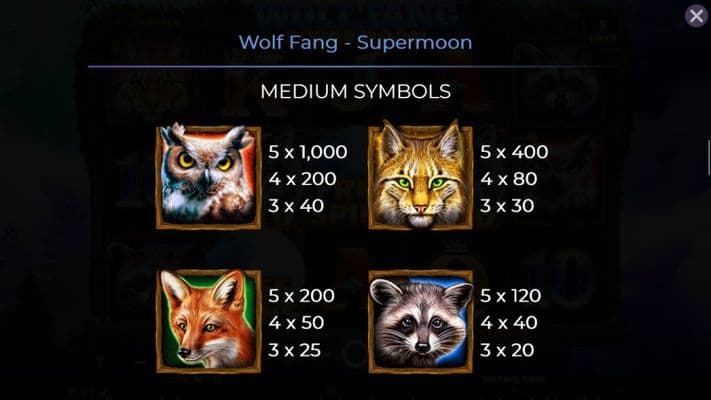Click the owl symbol image

tap(208, 176)
